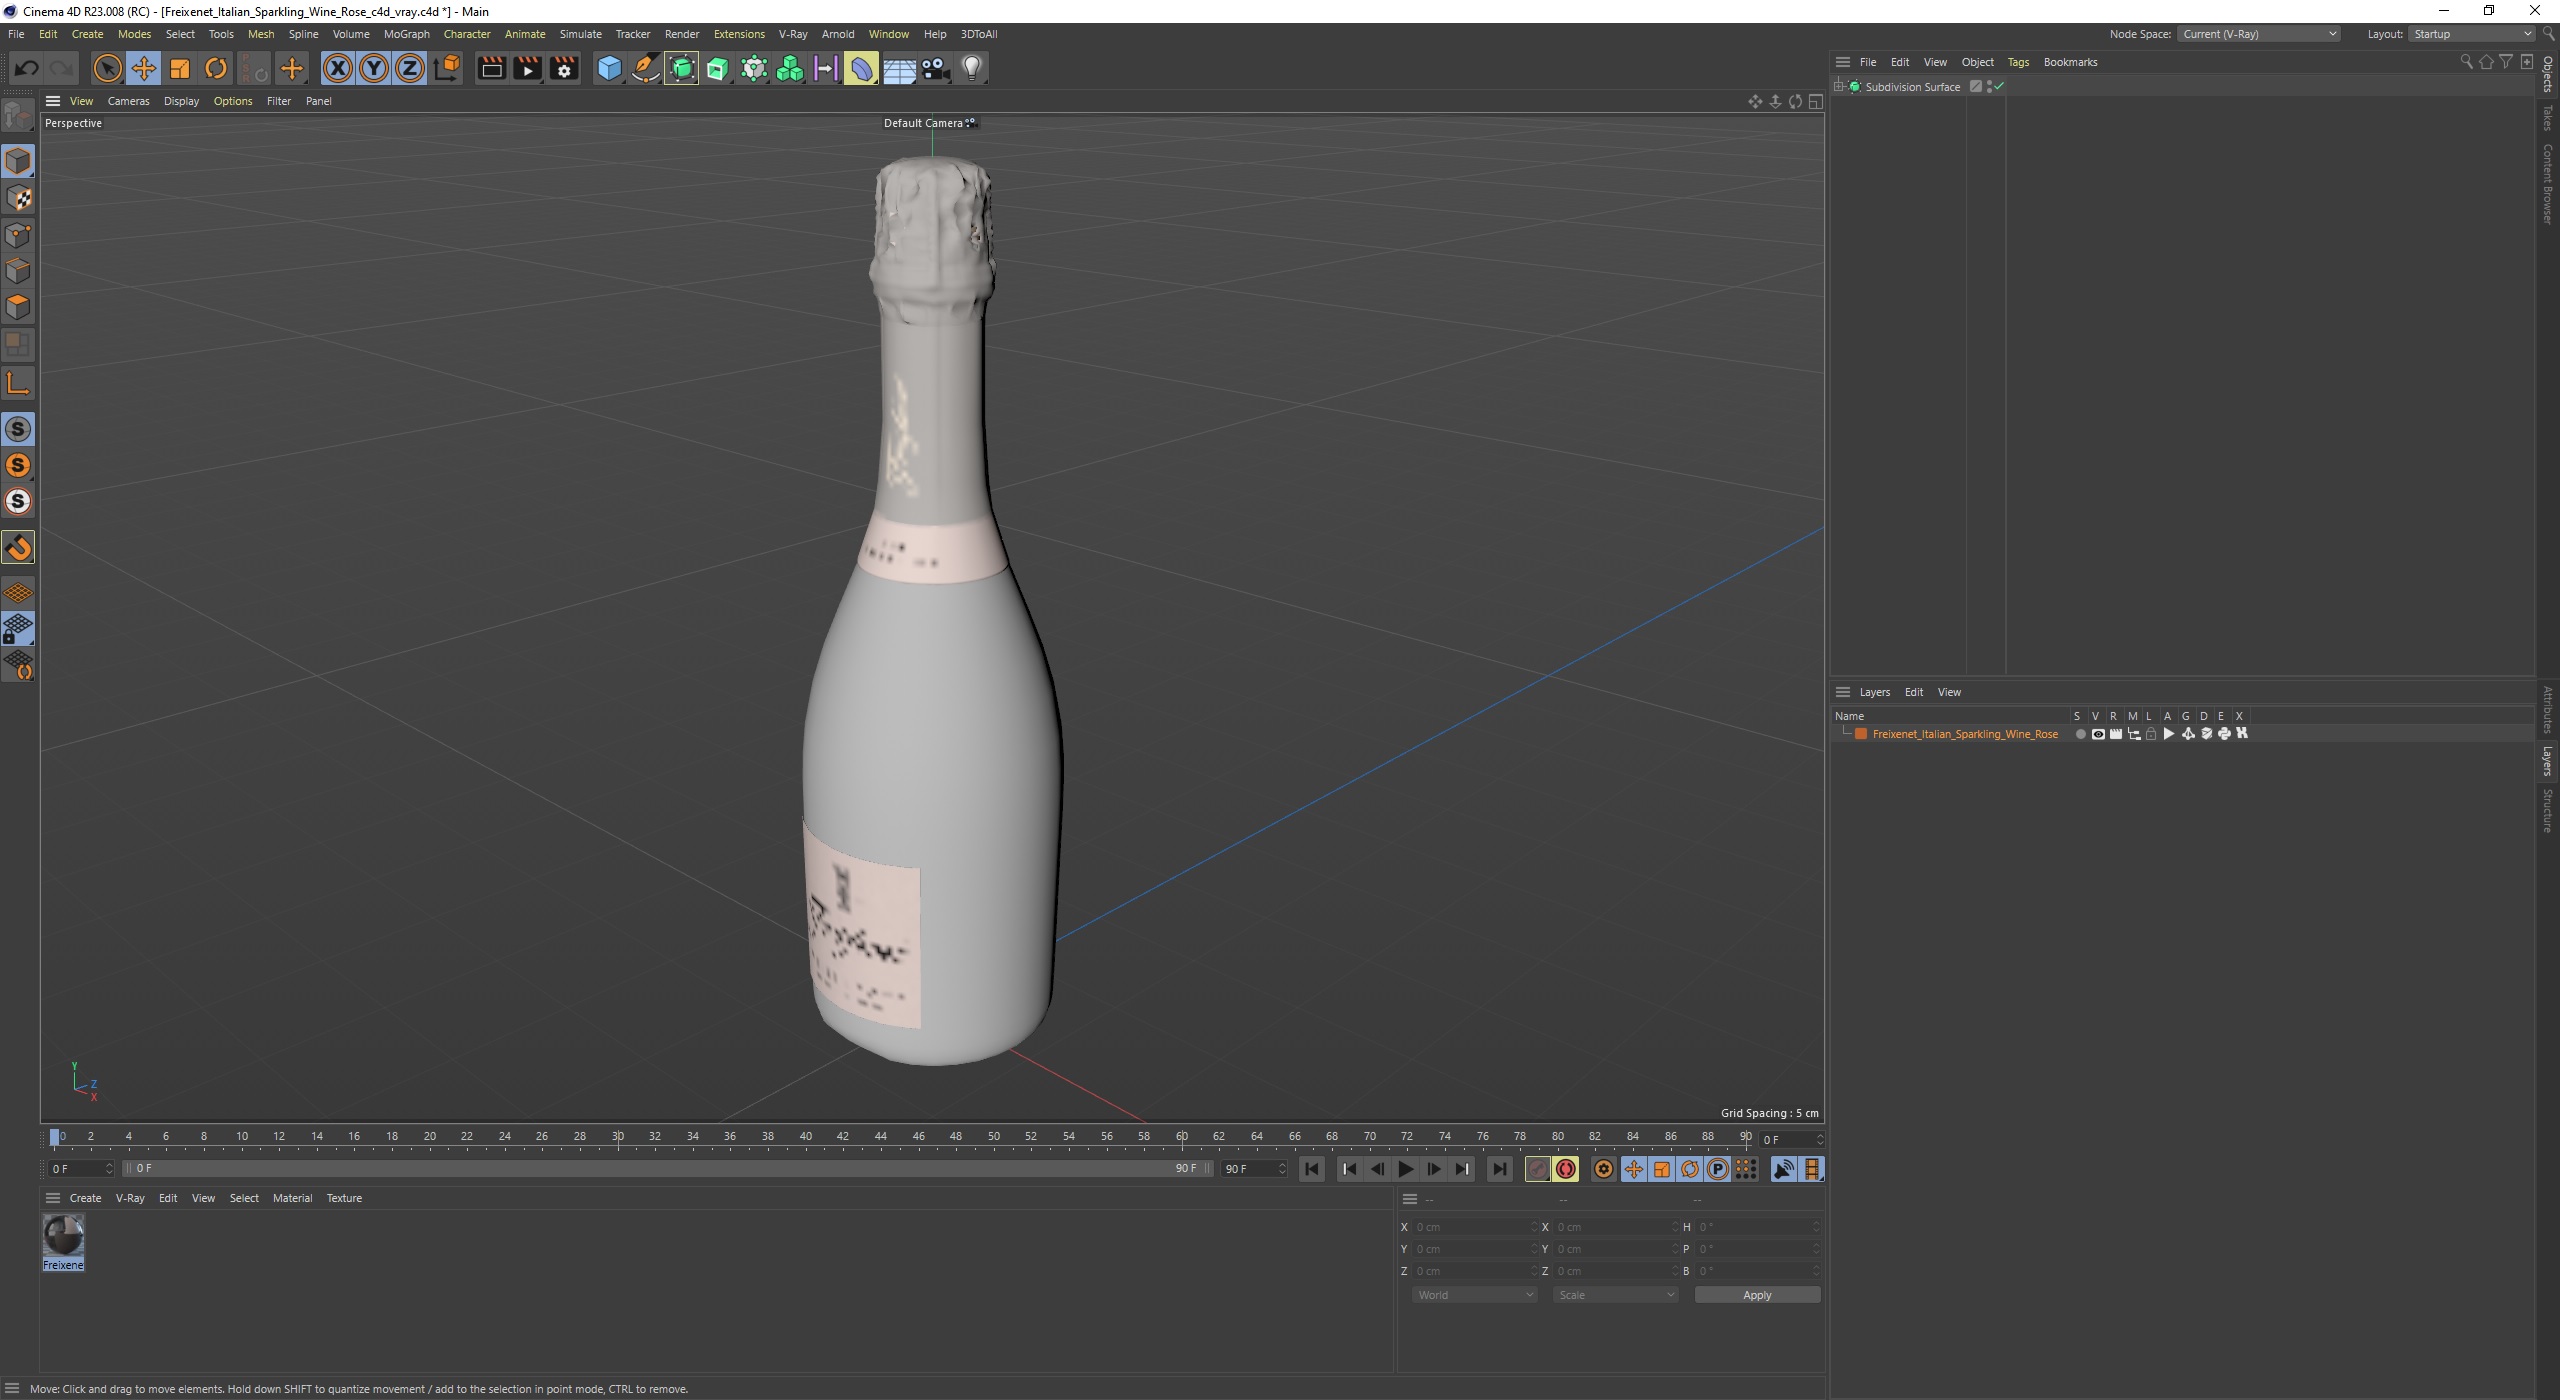Viewport: 2560px width, 1400px height.
Task: Switch to Edges mode
Action: click(x=18, y=271)
